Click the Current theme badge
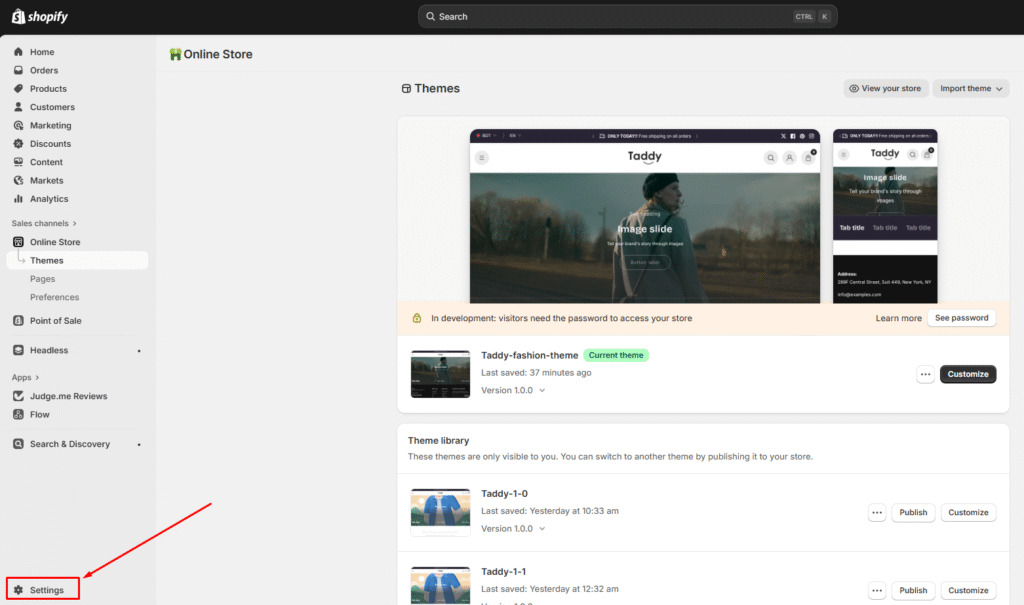 [616, 355]
